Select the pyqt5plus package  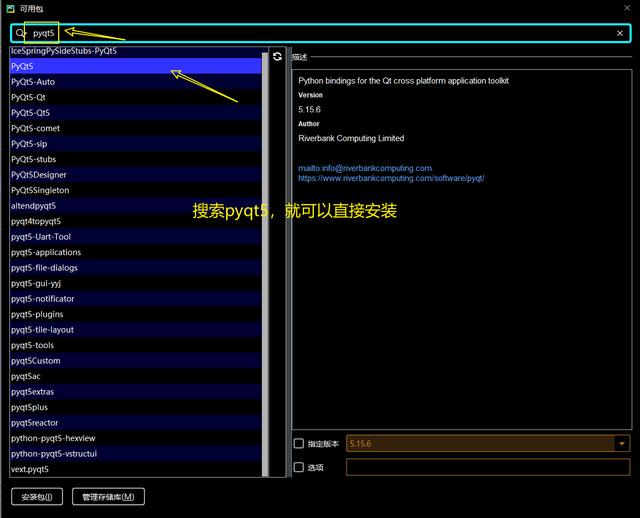tap(136, 407)
